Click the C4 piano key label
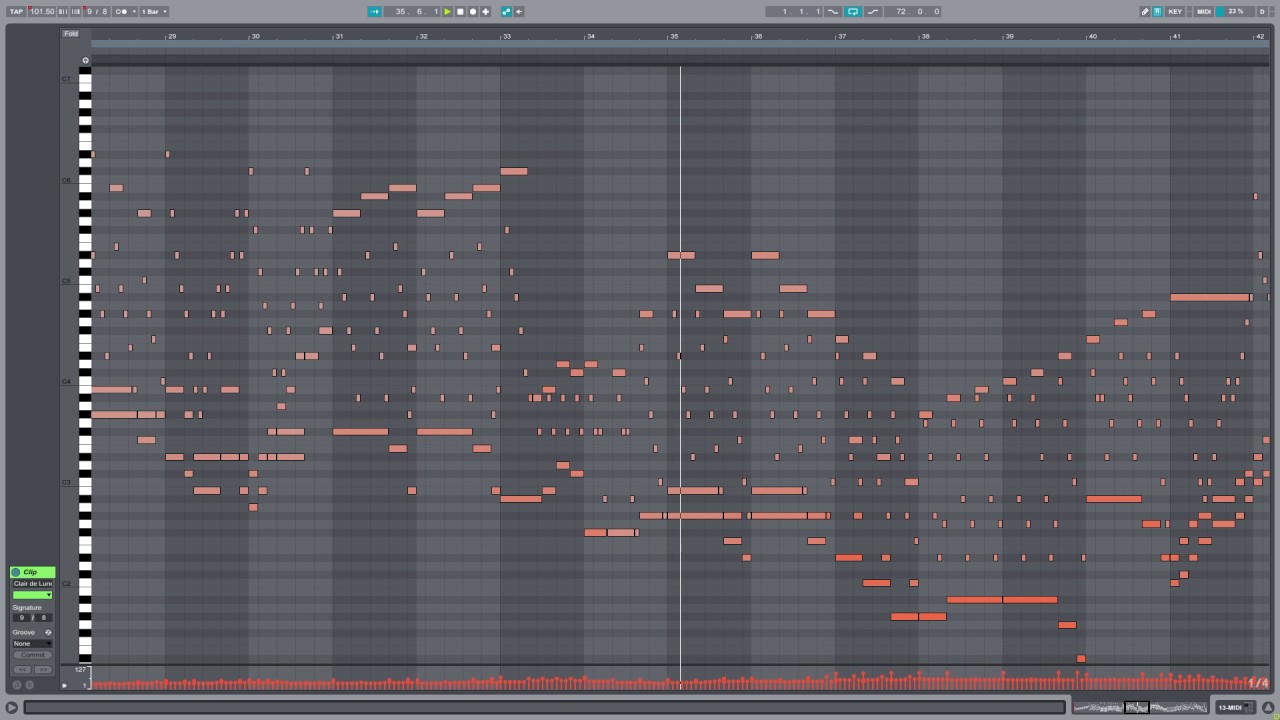 [x=67, y=381]
